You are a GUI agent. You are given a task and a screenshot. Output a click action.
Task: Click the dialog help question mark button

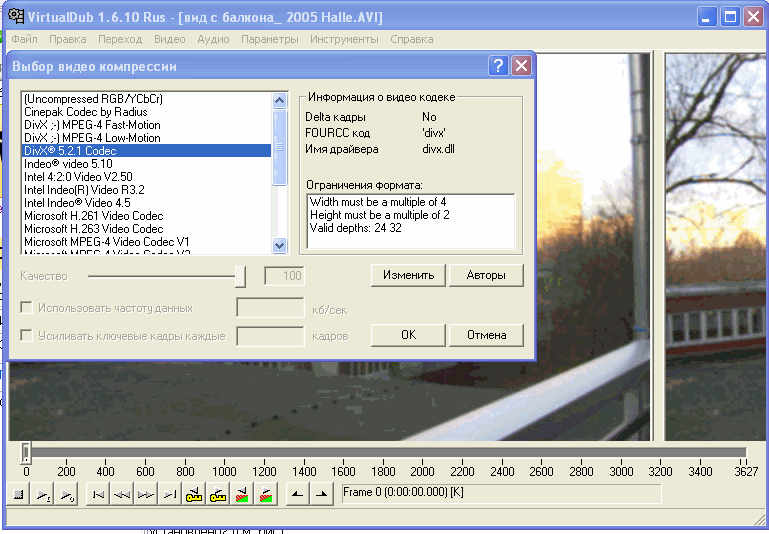click(x=498, y=65)
